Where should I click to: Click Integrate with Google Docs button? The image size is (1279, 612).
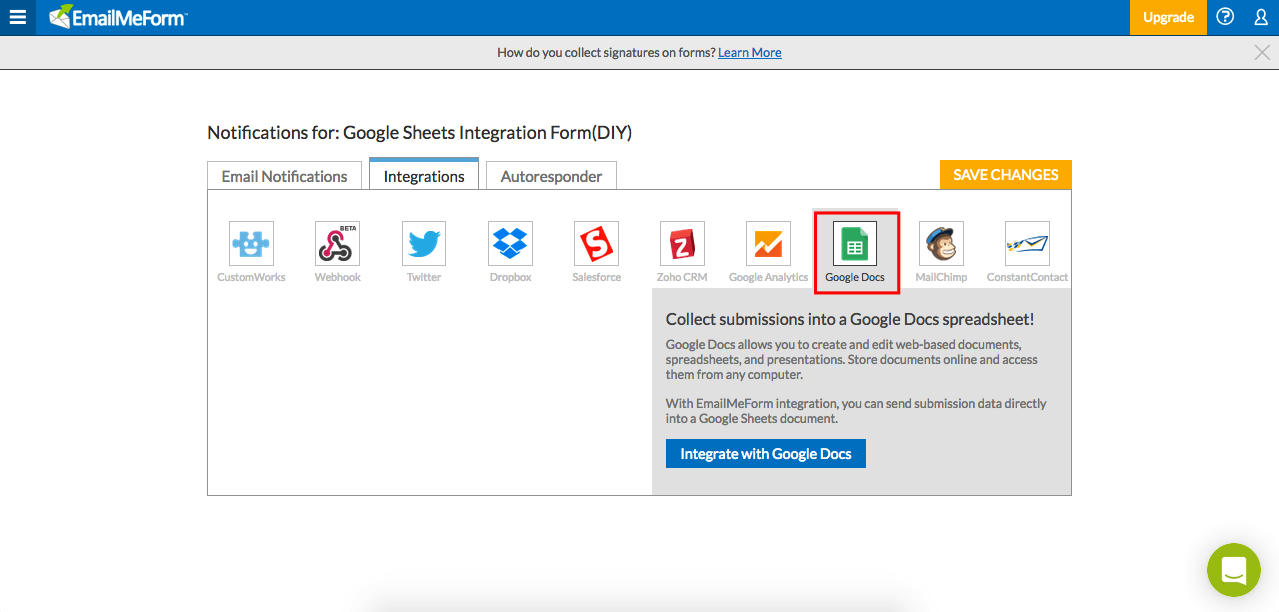click(766, 454)
